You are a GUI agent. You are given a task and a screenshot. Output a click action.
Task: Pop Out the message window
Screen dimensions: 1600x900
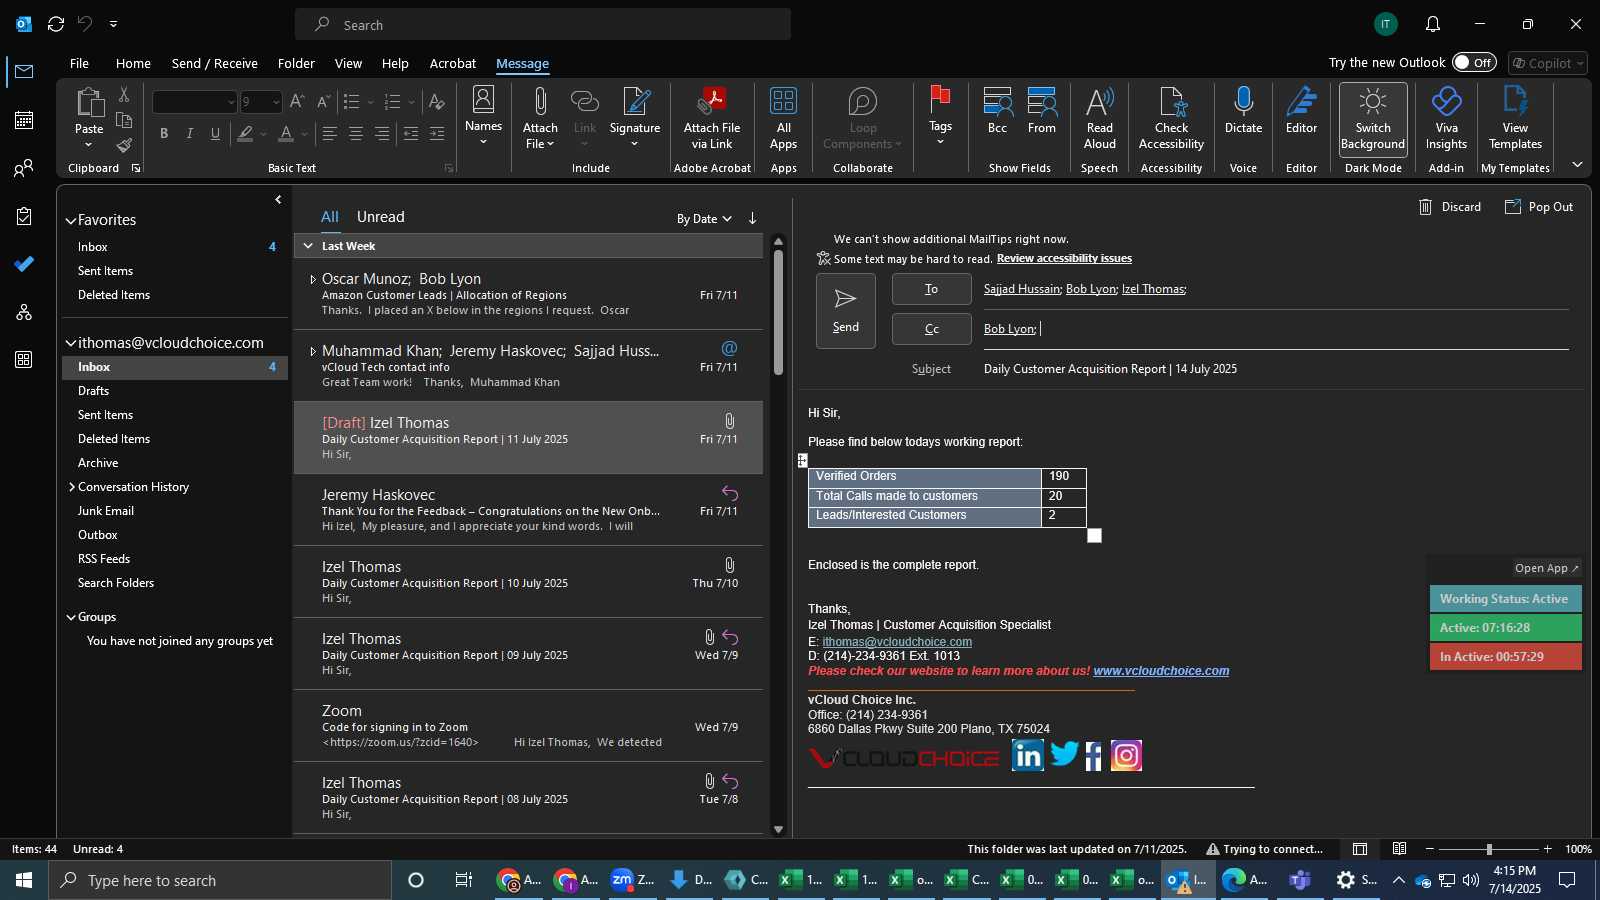pos(1539,207)
